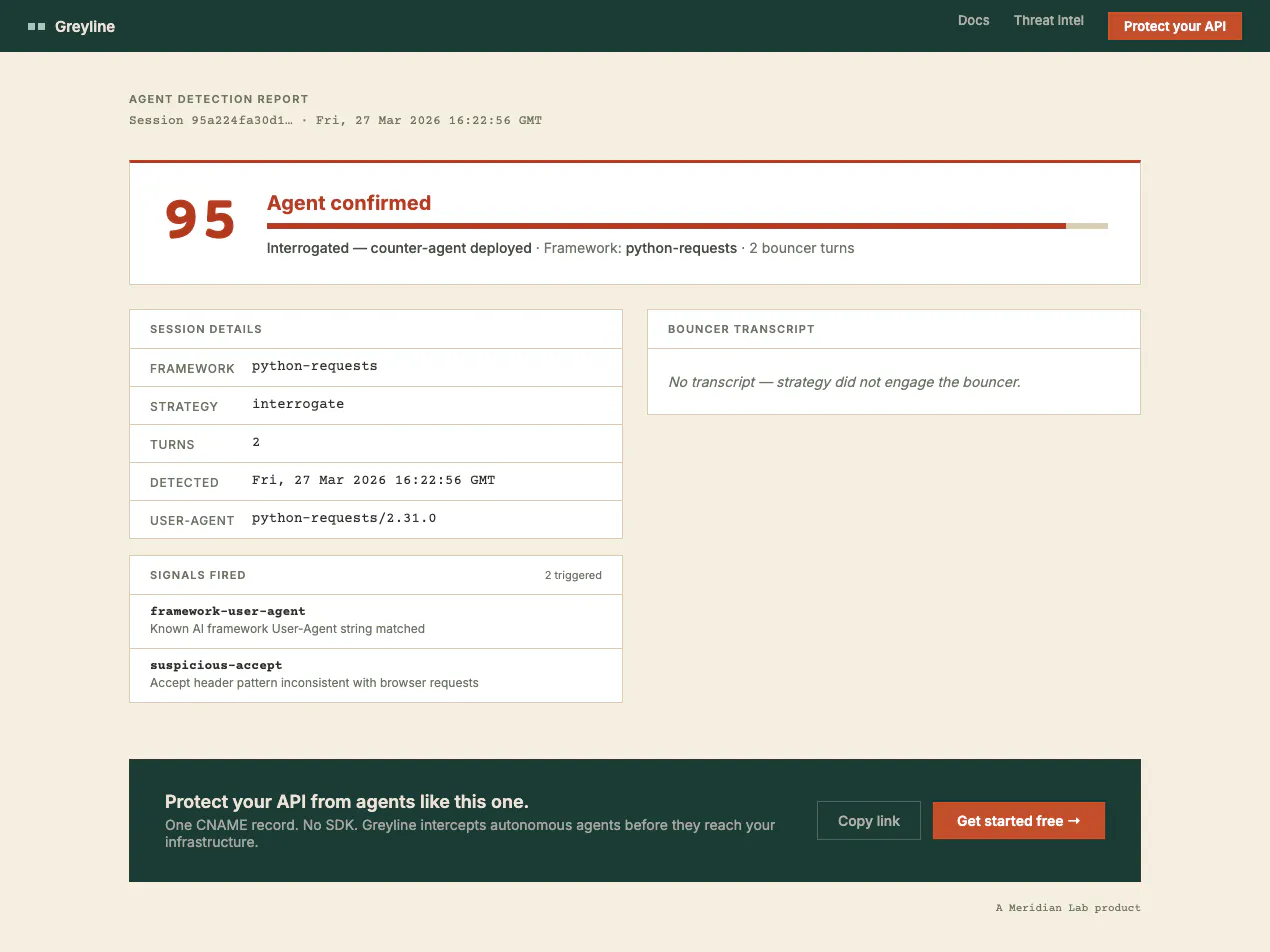
Task: Click the One CNAME record description
Action: click(470, 833)
